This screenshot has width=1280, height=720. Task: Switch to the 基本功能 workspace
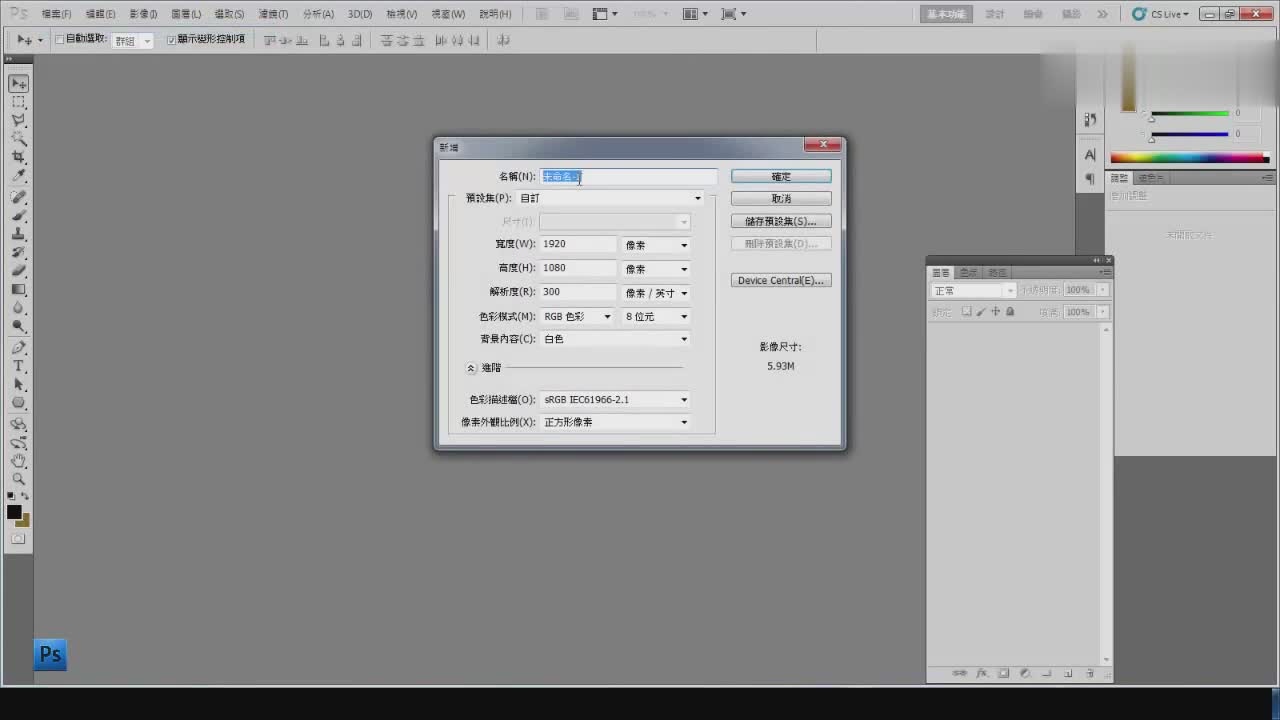946,14
